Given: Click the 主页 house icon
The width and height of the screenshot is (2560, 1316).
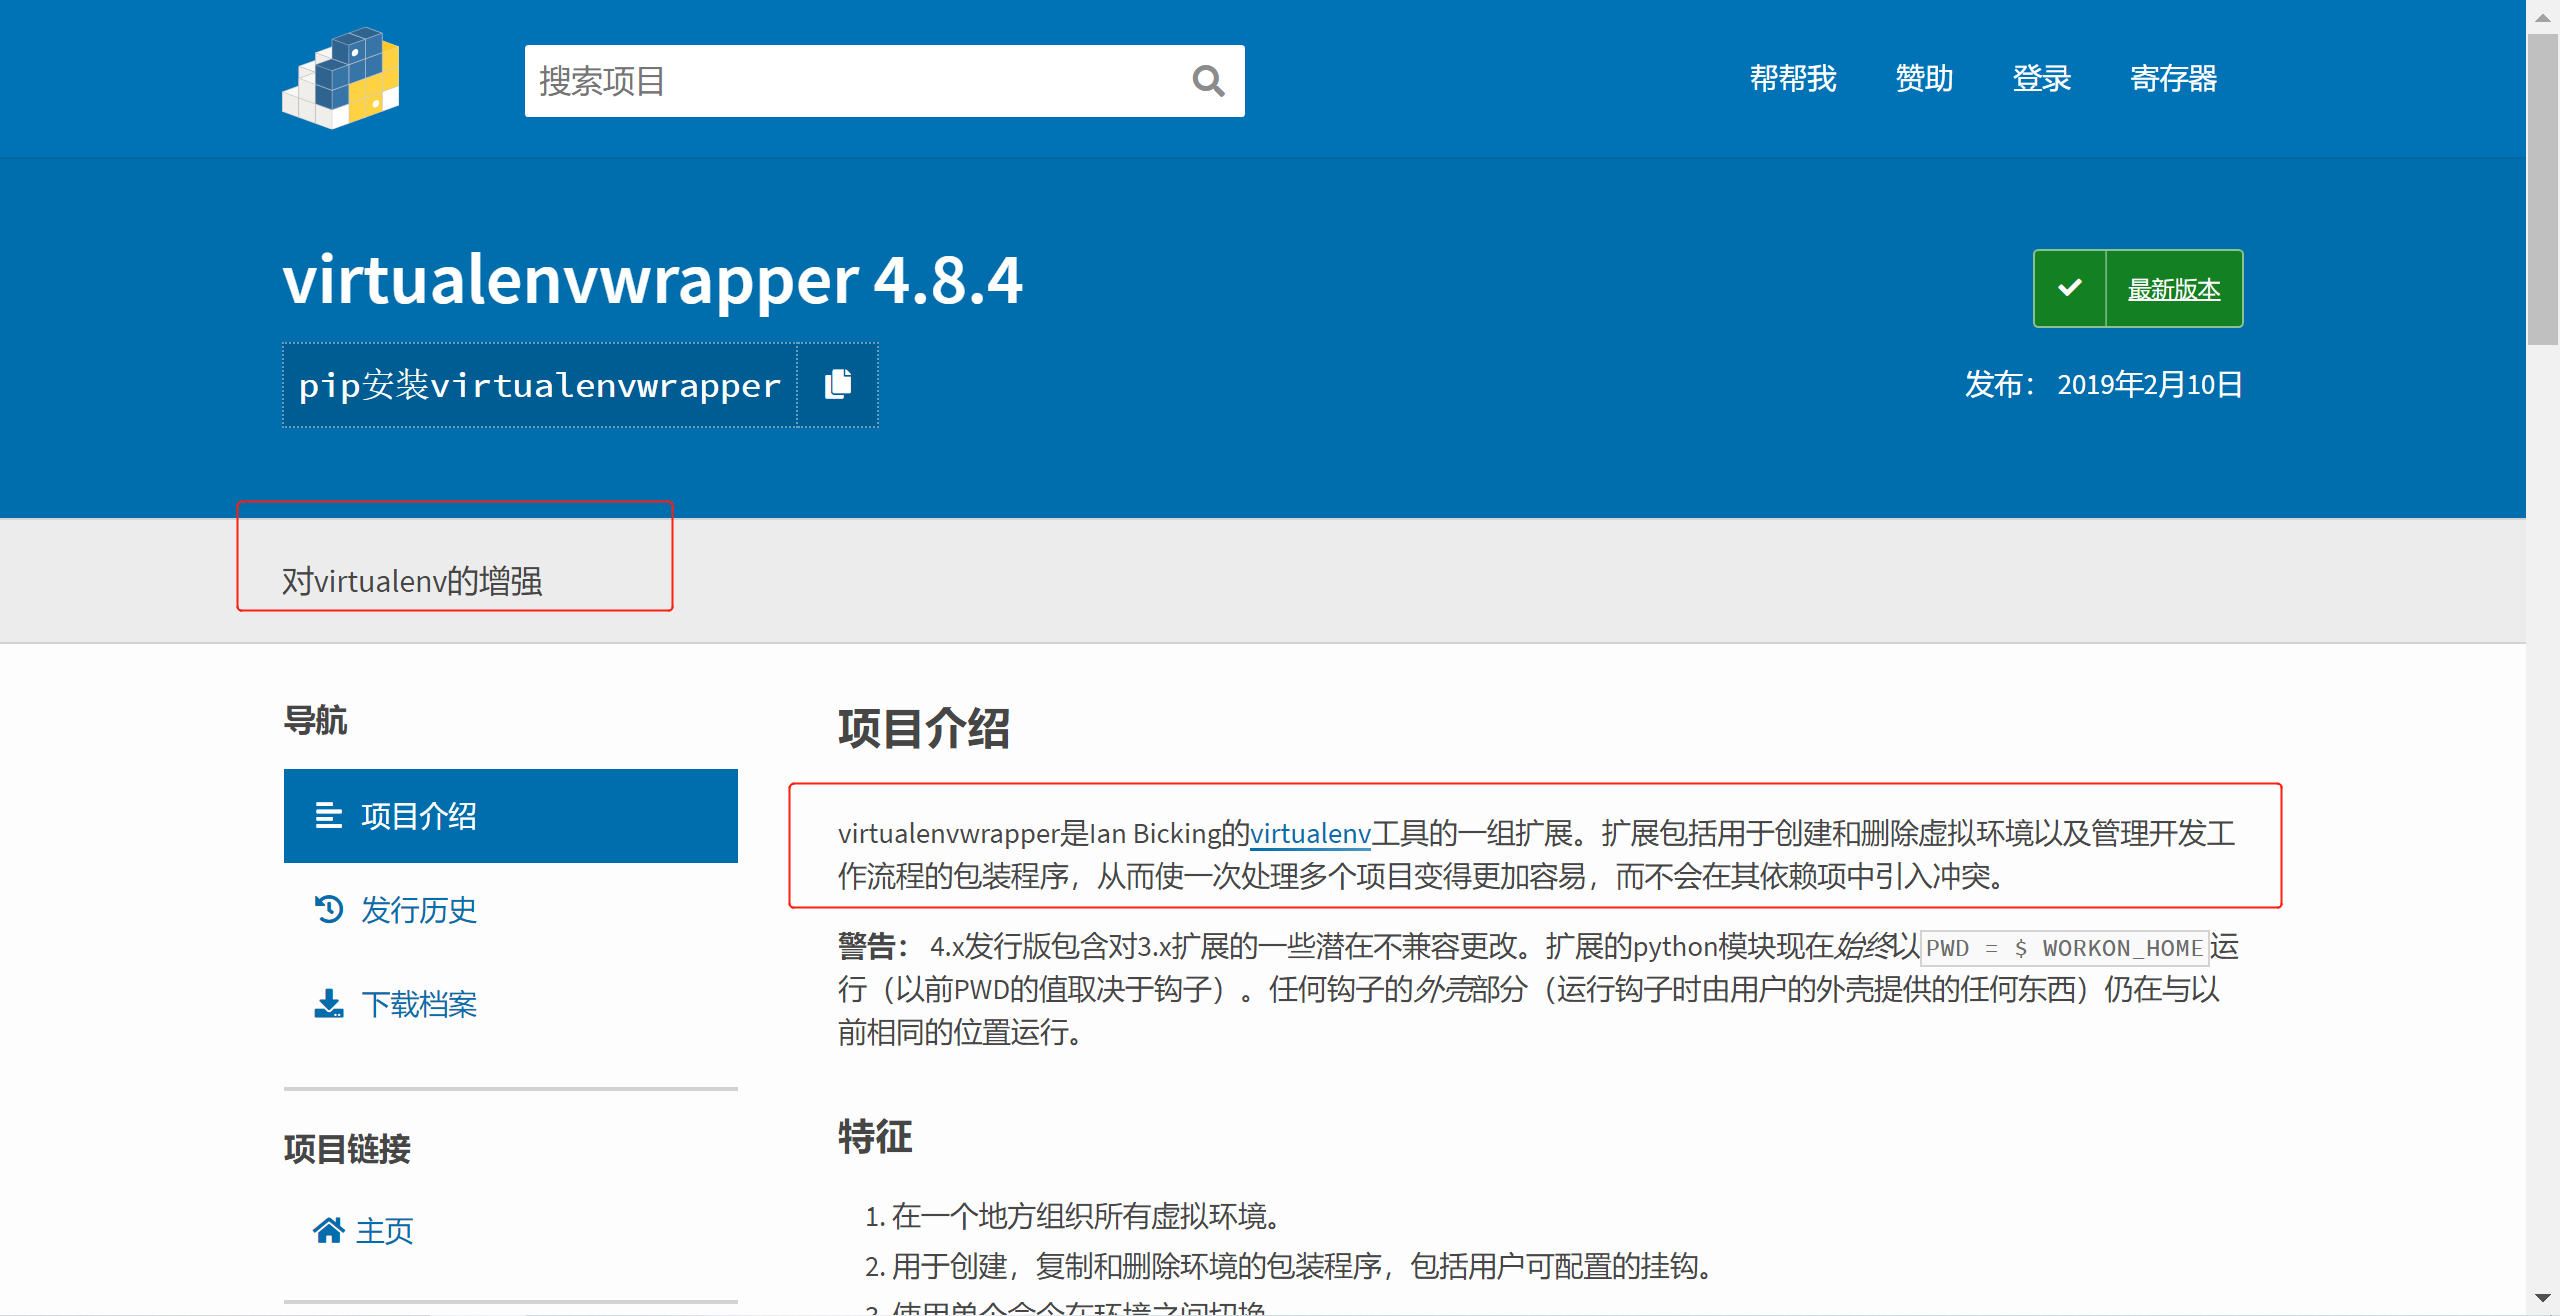Looking at the screenshot, I should click(x=328, y=1230).
